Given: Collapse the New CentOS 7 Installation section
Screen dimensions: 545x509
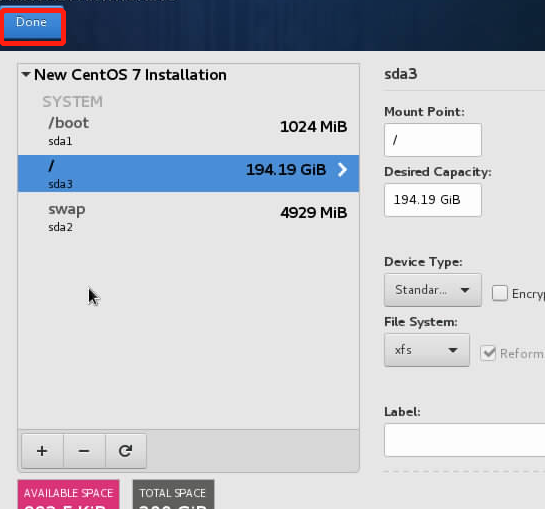Looking at the screenshot, I should point(26,74).
